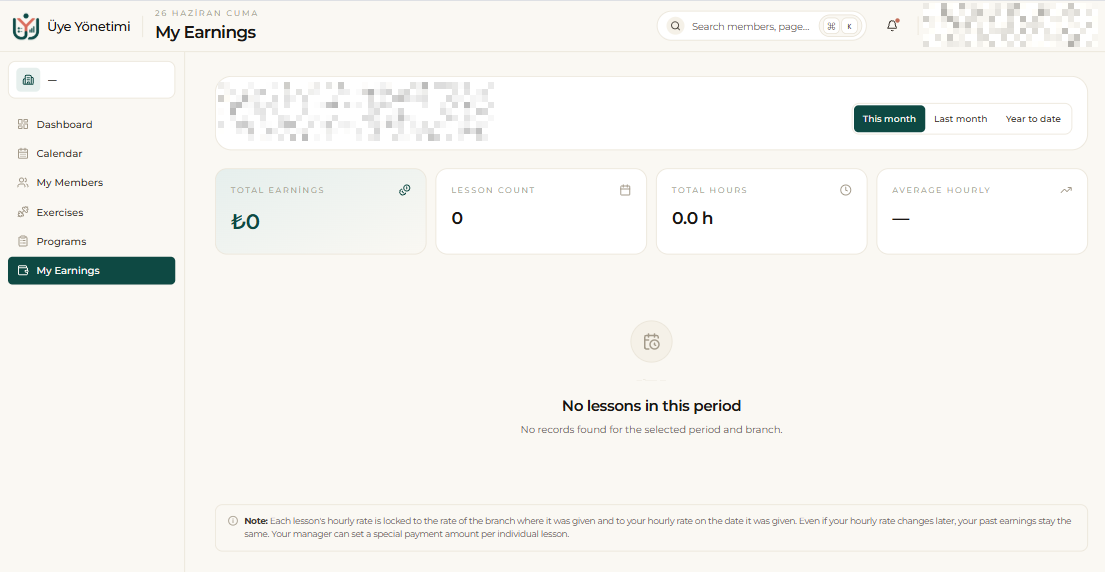Click the Total Earnings coins icon
1105x572 pixels.
(x=405, y=190)
